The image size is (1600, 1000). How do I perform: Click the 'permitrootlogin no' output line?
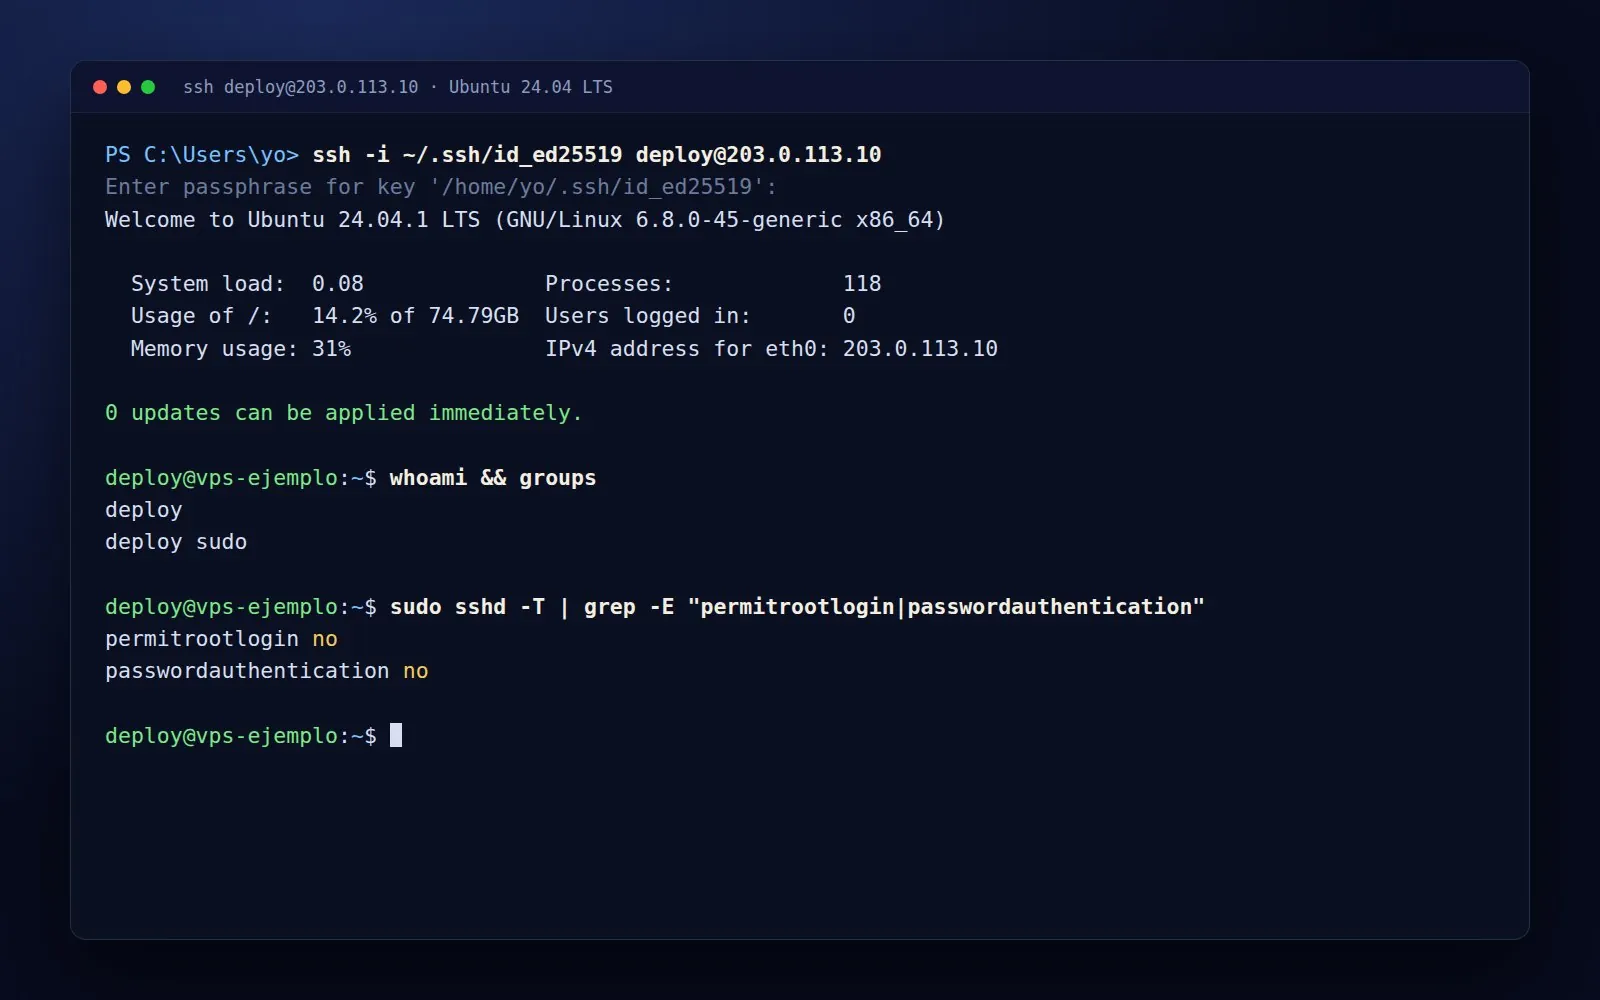(221, 639)
